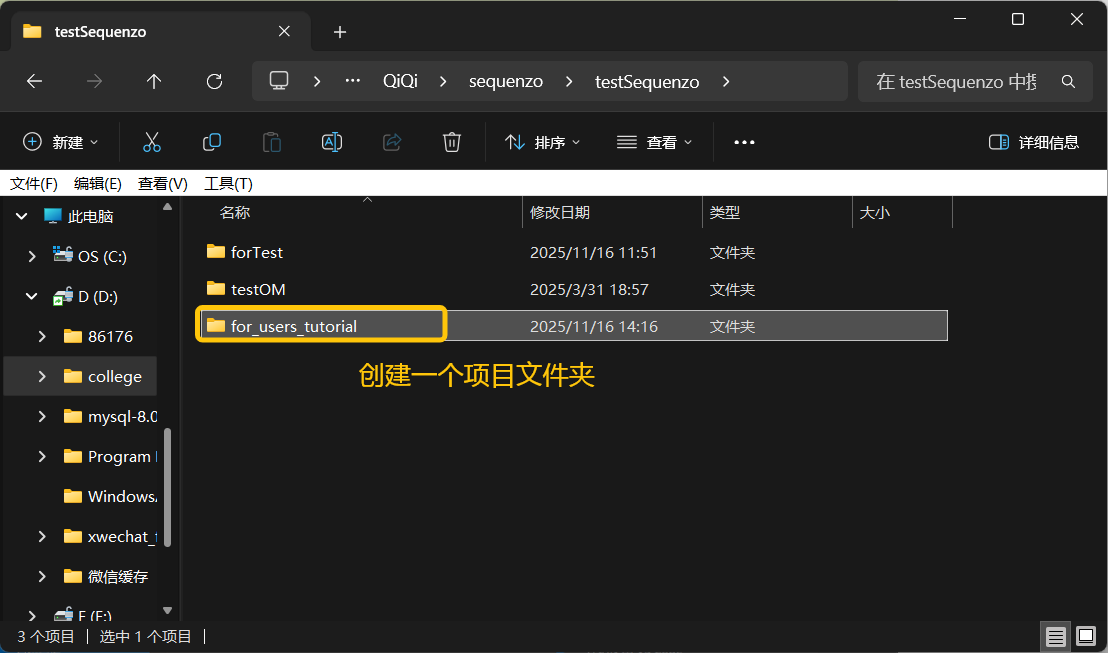Open the 文件(F) menu
The image size is (1108, 653).
[34, 184]
